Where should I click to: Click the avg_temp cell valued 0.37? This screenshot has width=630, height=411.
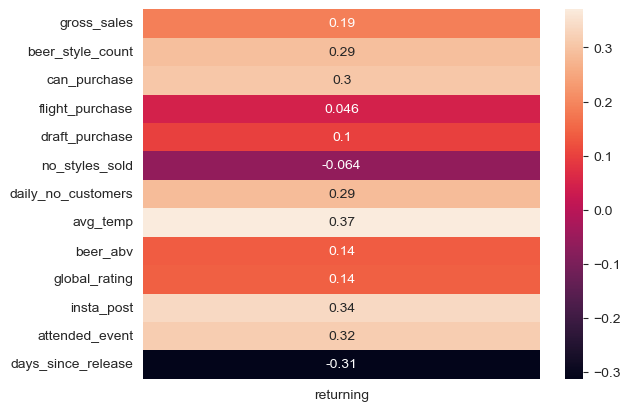click(342, 222)
